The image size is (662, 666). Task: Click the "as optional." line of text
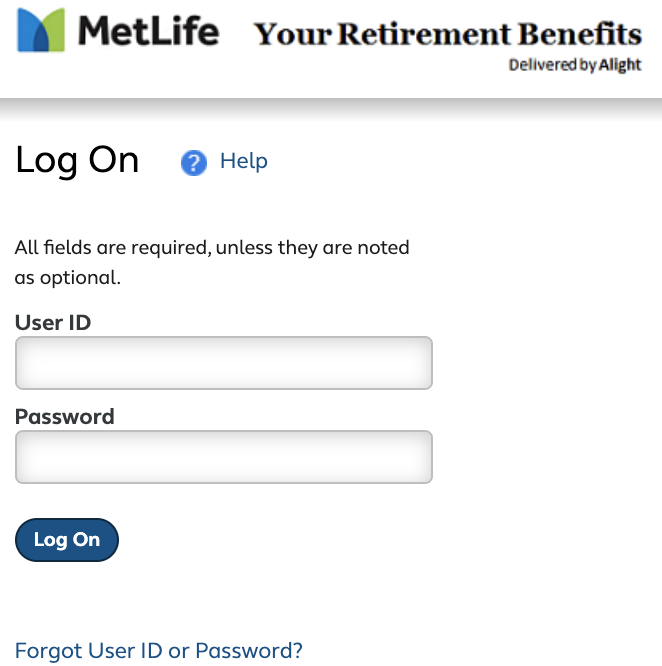[68, 278]
